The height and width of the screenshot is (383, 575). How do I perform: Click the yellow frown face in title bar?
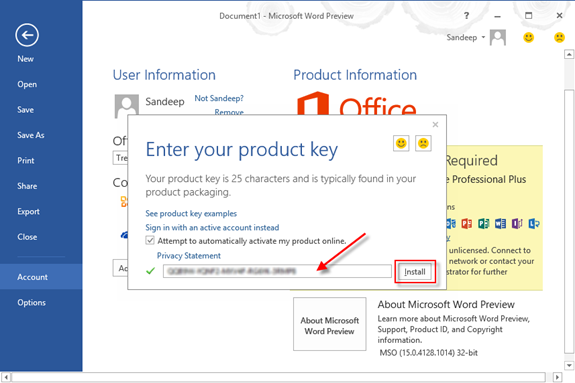click(x=559, y=37)
